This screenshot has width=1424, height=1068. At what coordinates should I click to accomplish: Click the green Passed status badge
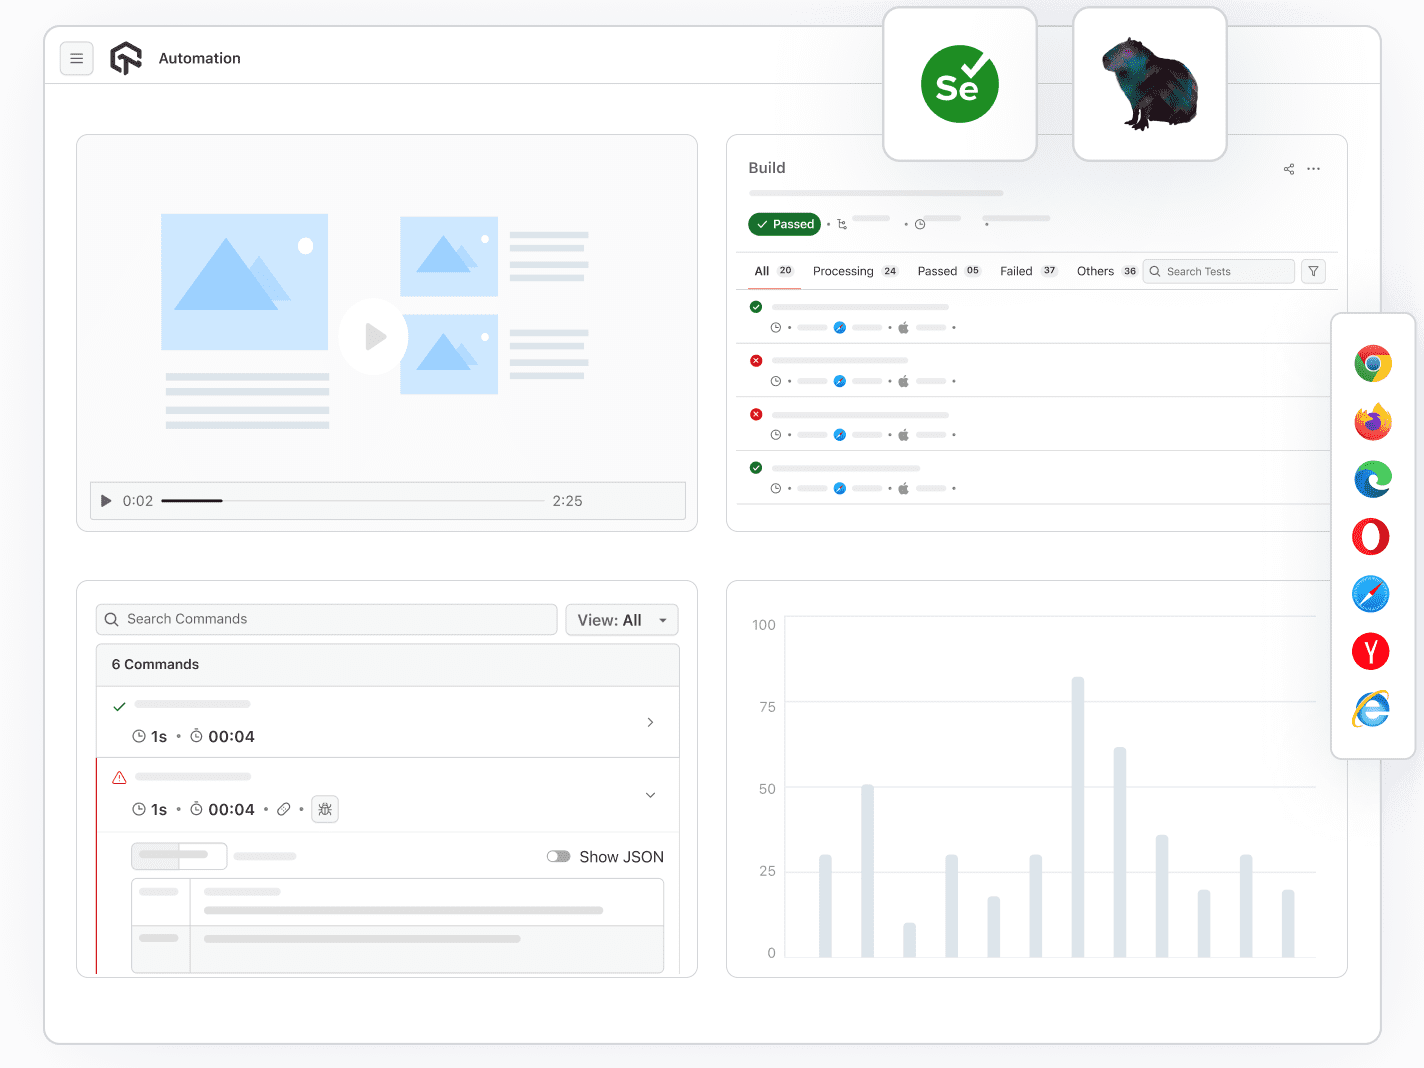coord(784,224)
